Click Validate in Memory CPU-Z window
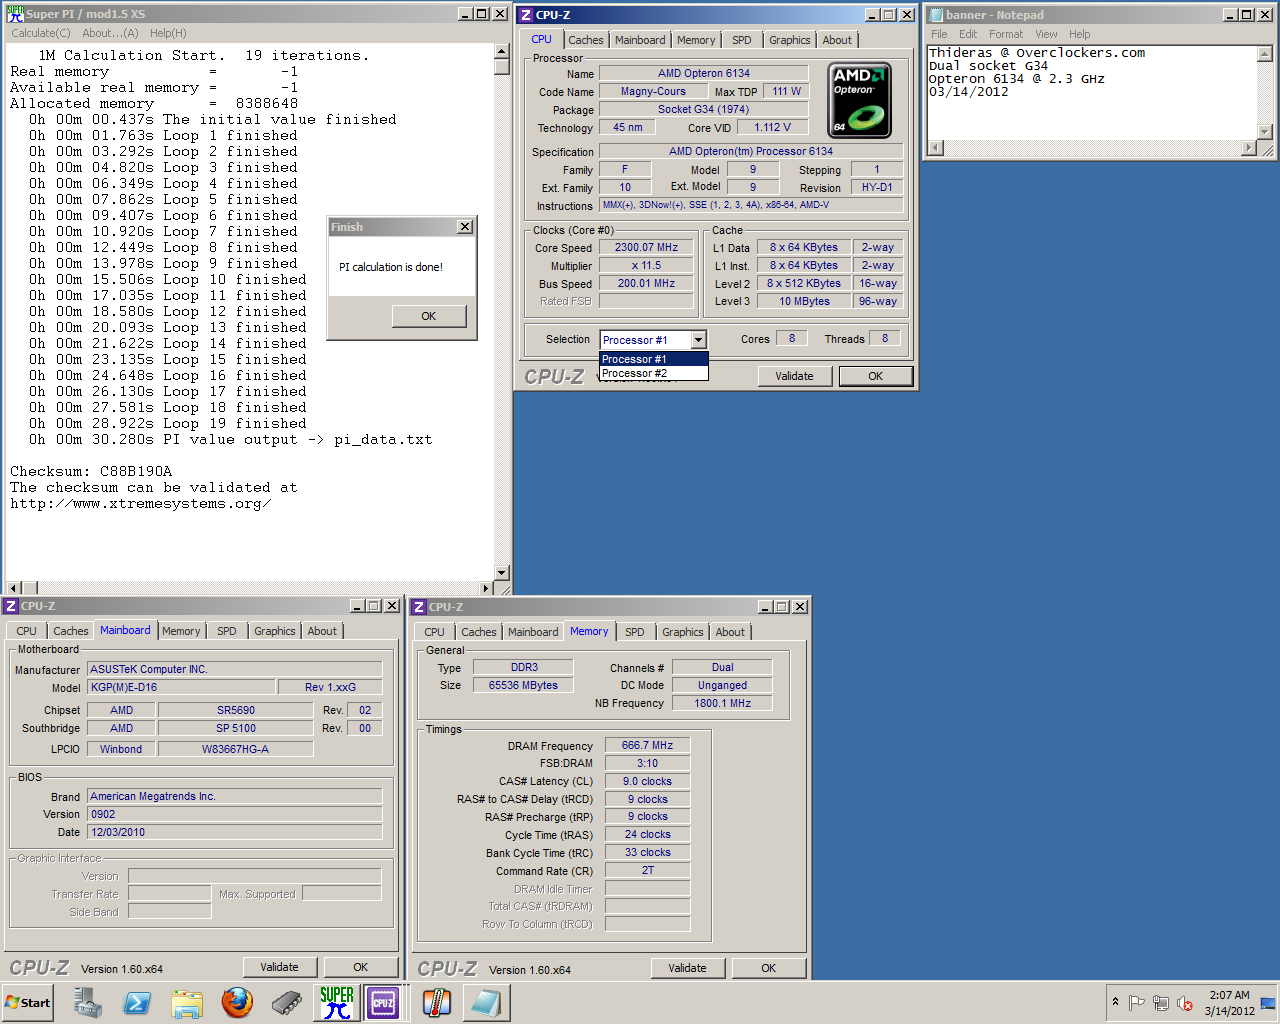 tap(688, 968)
